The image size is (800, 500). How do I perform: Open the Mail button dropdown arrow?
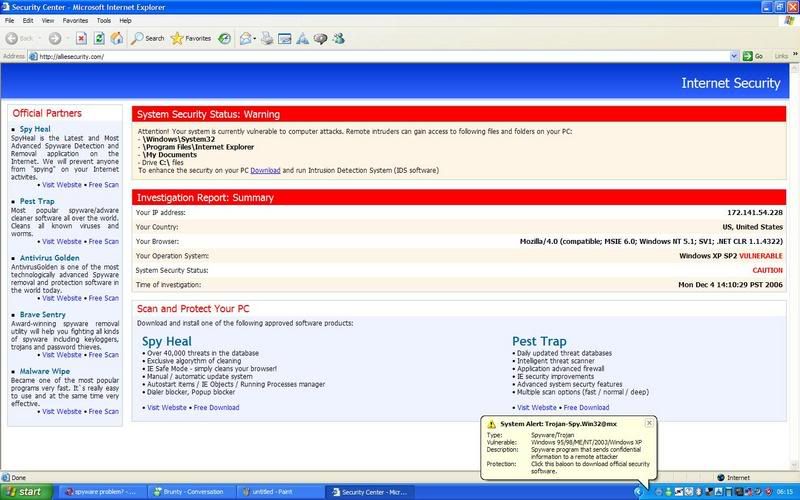(255, 38)
